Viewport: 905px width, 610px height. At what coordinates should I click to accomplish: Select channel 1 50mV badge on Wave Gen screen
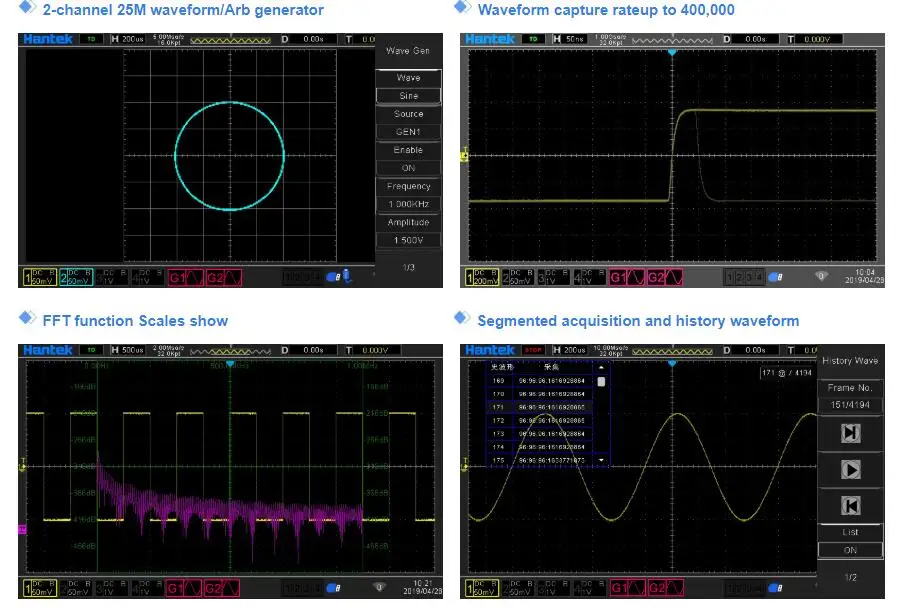pos(40,278)
